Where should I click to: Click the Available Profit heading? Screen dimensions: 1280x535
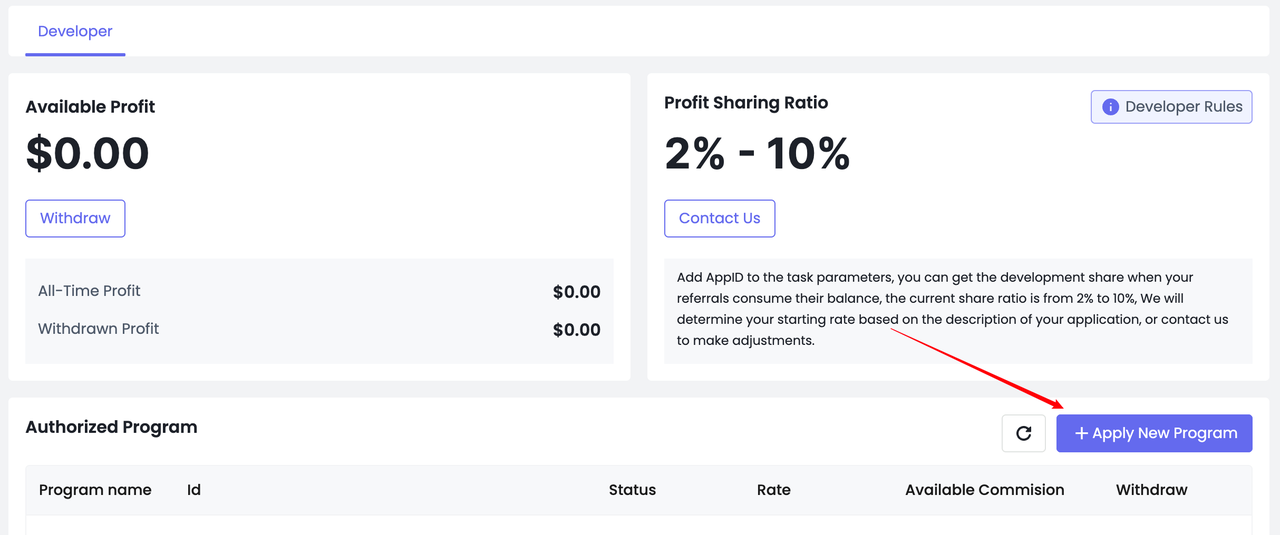pos(90,107)
